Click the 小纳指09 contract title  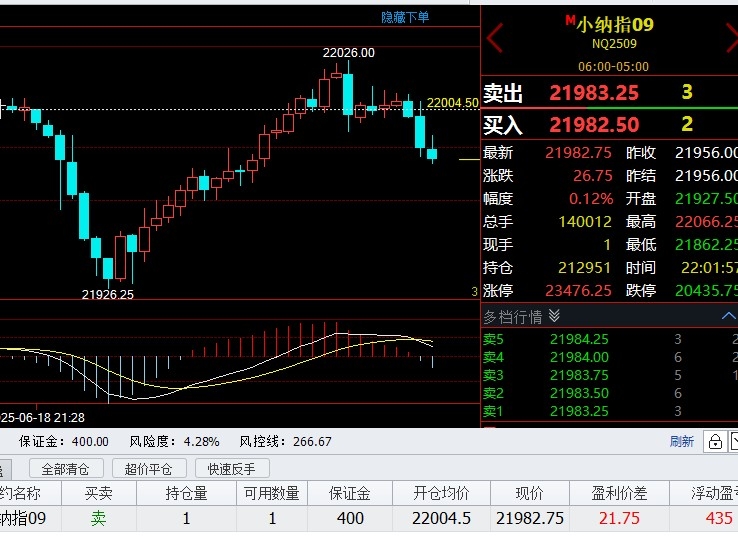click(x=615, y=24)
